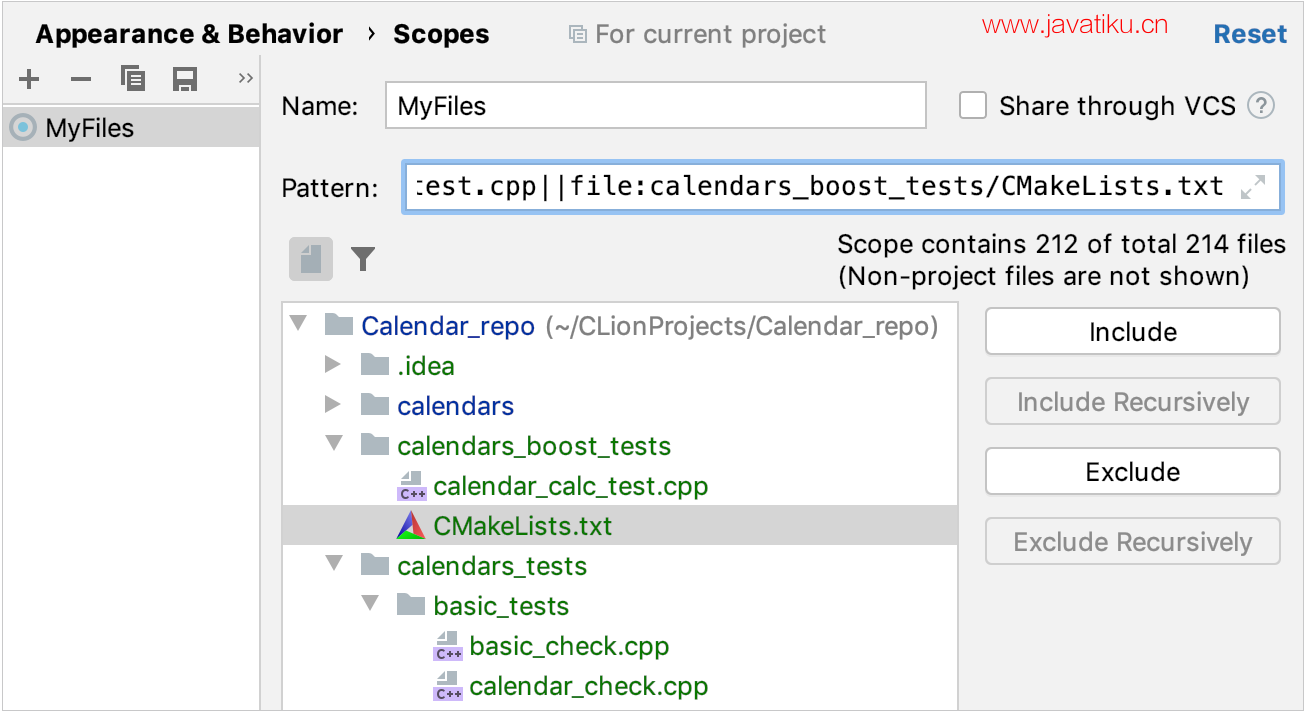Select MyFiles scope in the list
Screen dimensions: 1305x713
(130, 128)
